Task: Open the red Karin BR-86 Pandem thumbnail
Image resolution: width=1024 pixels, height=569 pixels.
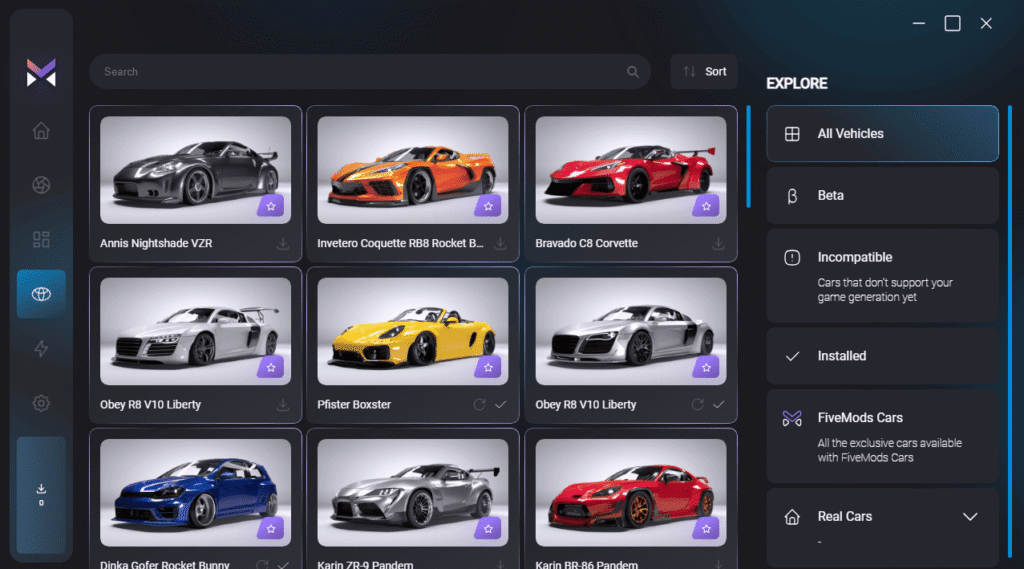Action: click(x=631, y=493)
